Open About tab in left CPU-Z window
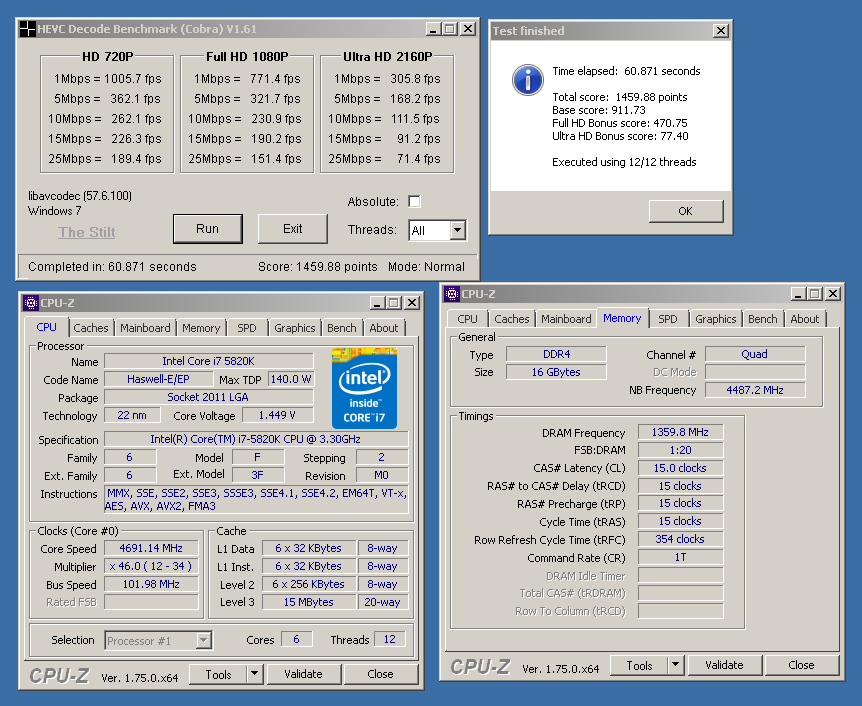 384,328
